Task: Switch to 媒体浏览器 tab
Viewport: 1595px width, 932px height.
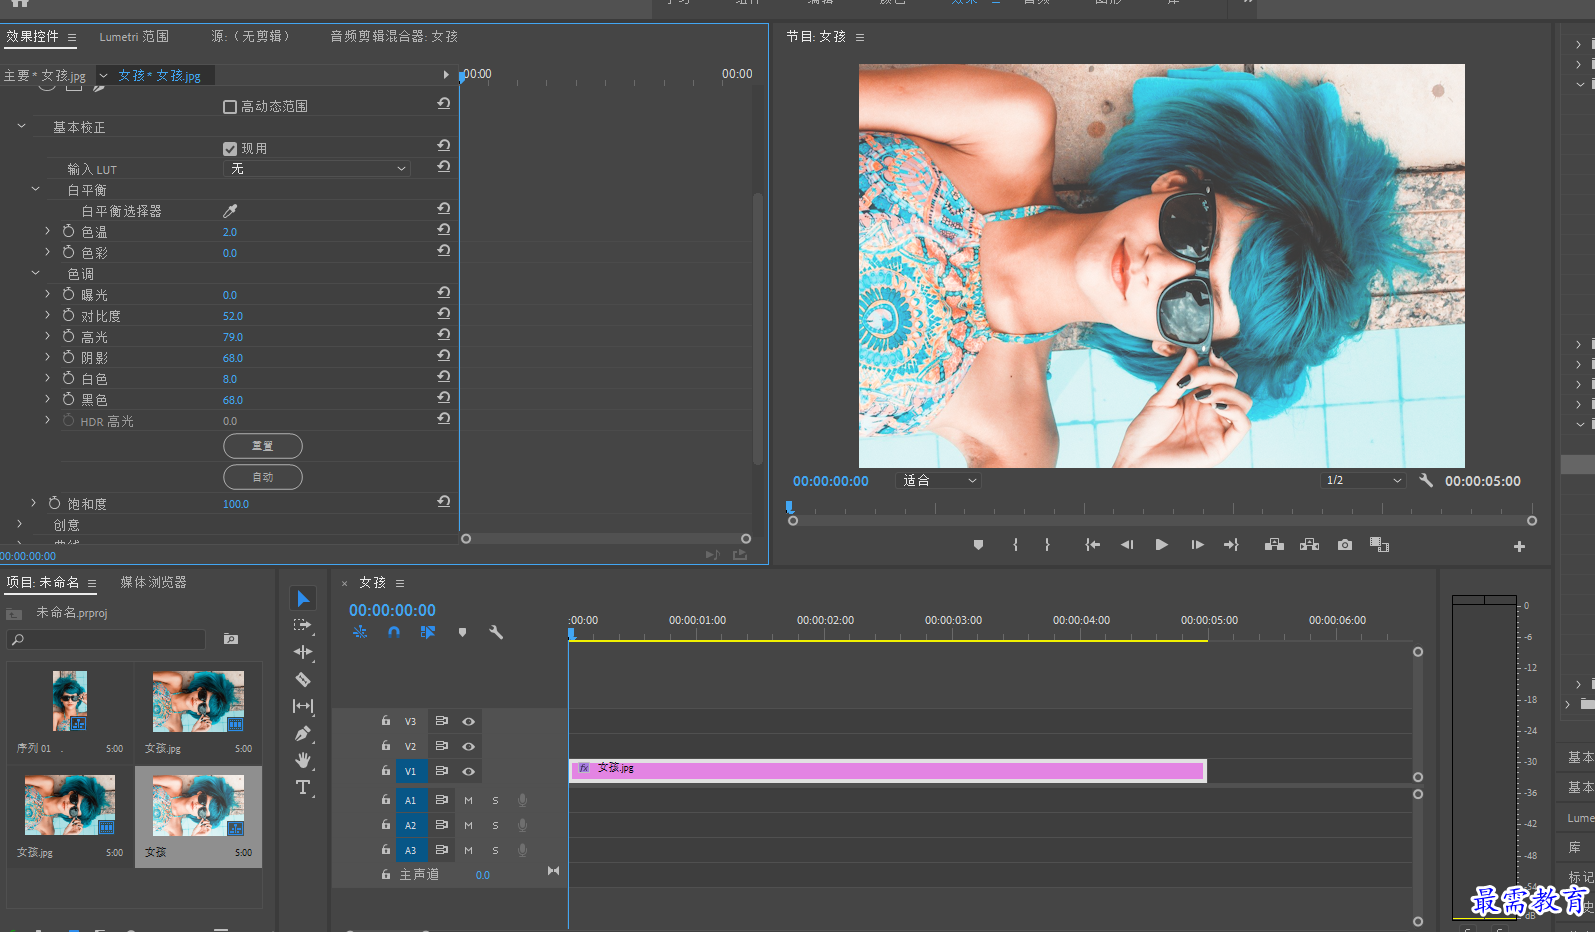Action: tap(153, 582)
